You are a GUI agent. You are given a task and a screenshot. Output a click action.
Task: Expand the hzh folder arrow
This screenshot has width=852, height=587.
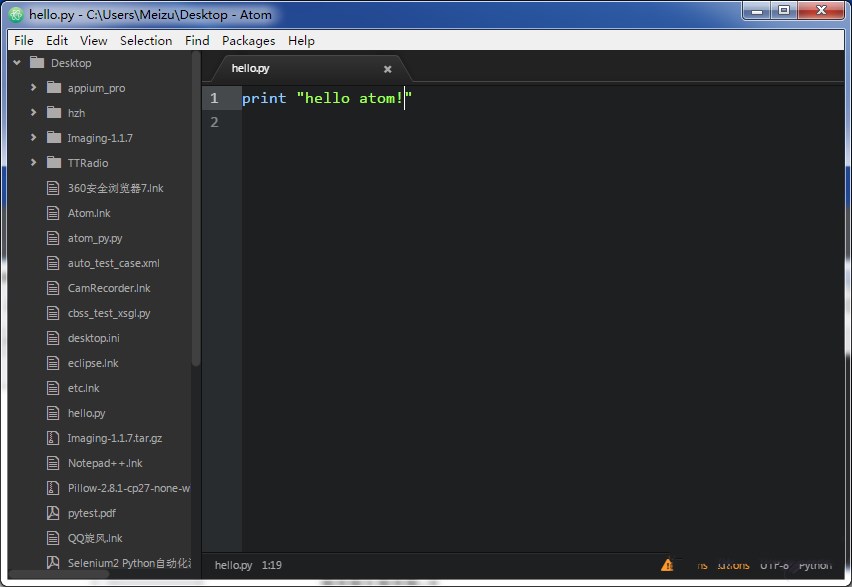point(33,113)
